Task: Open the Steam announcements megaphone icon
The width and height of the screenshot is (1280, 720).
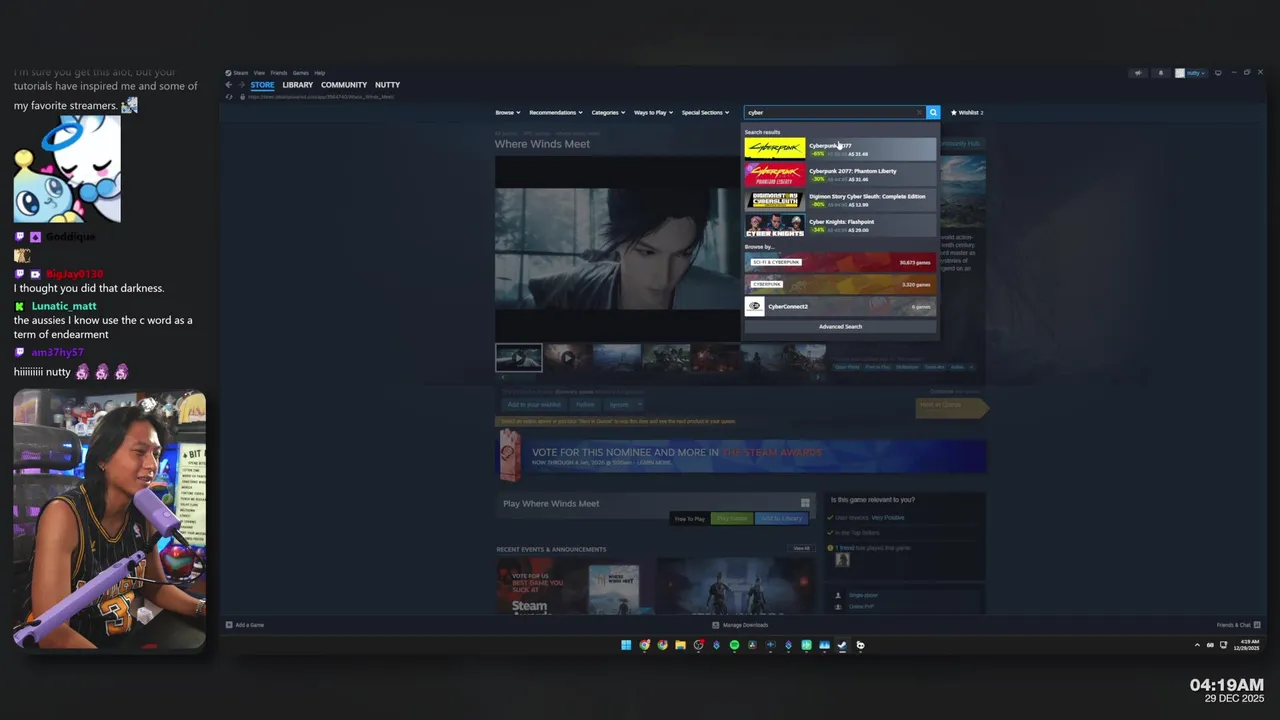Action: [1138, 73]
